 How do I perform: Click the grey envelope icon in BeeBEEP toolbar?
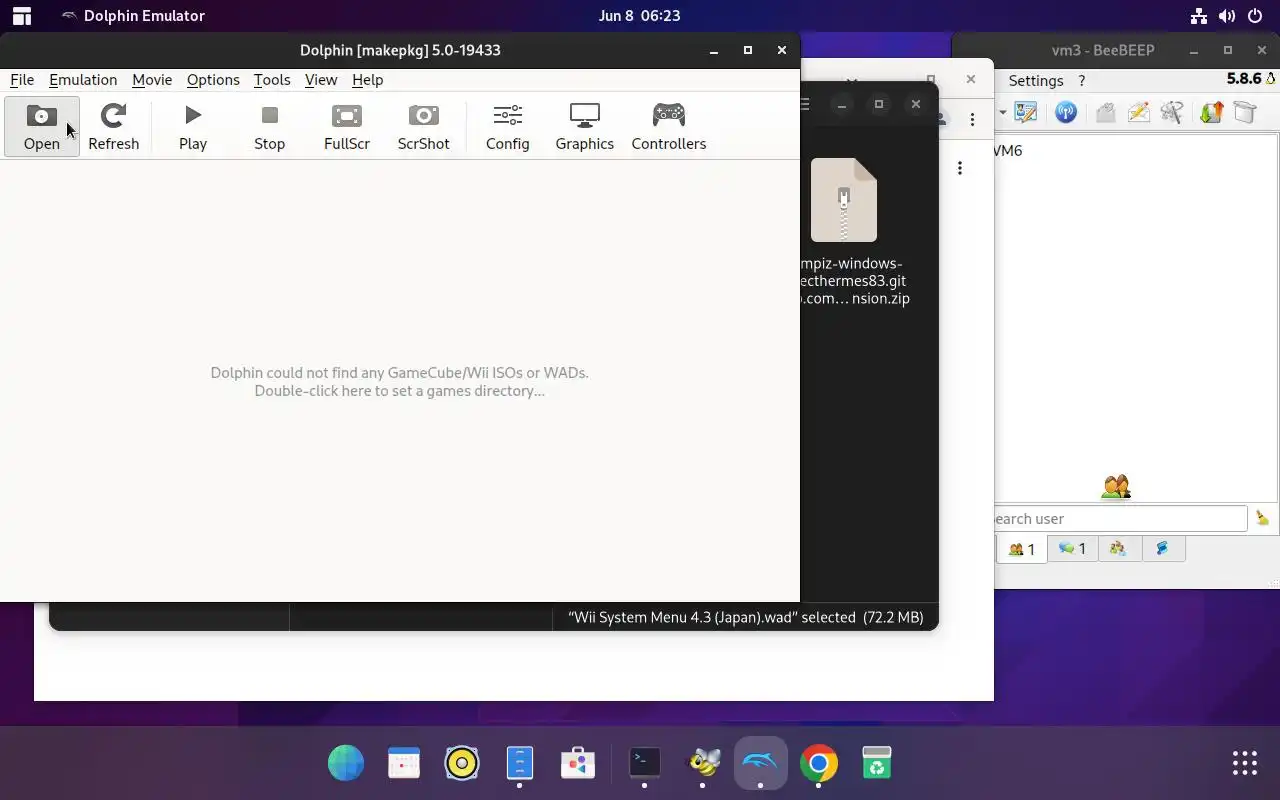(x=1105, y=113)
